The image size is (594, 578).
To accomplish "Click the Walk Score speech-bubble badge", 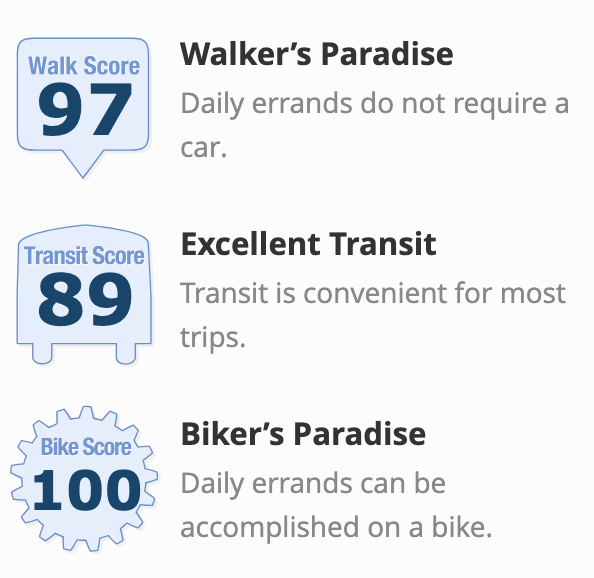I will coord(83,107).
